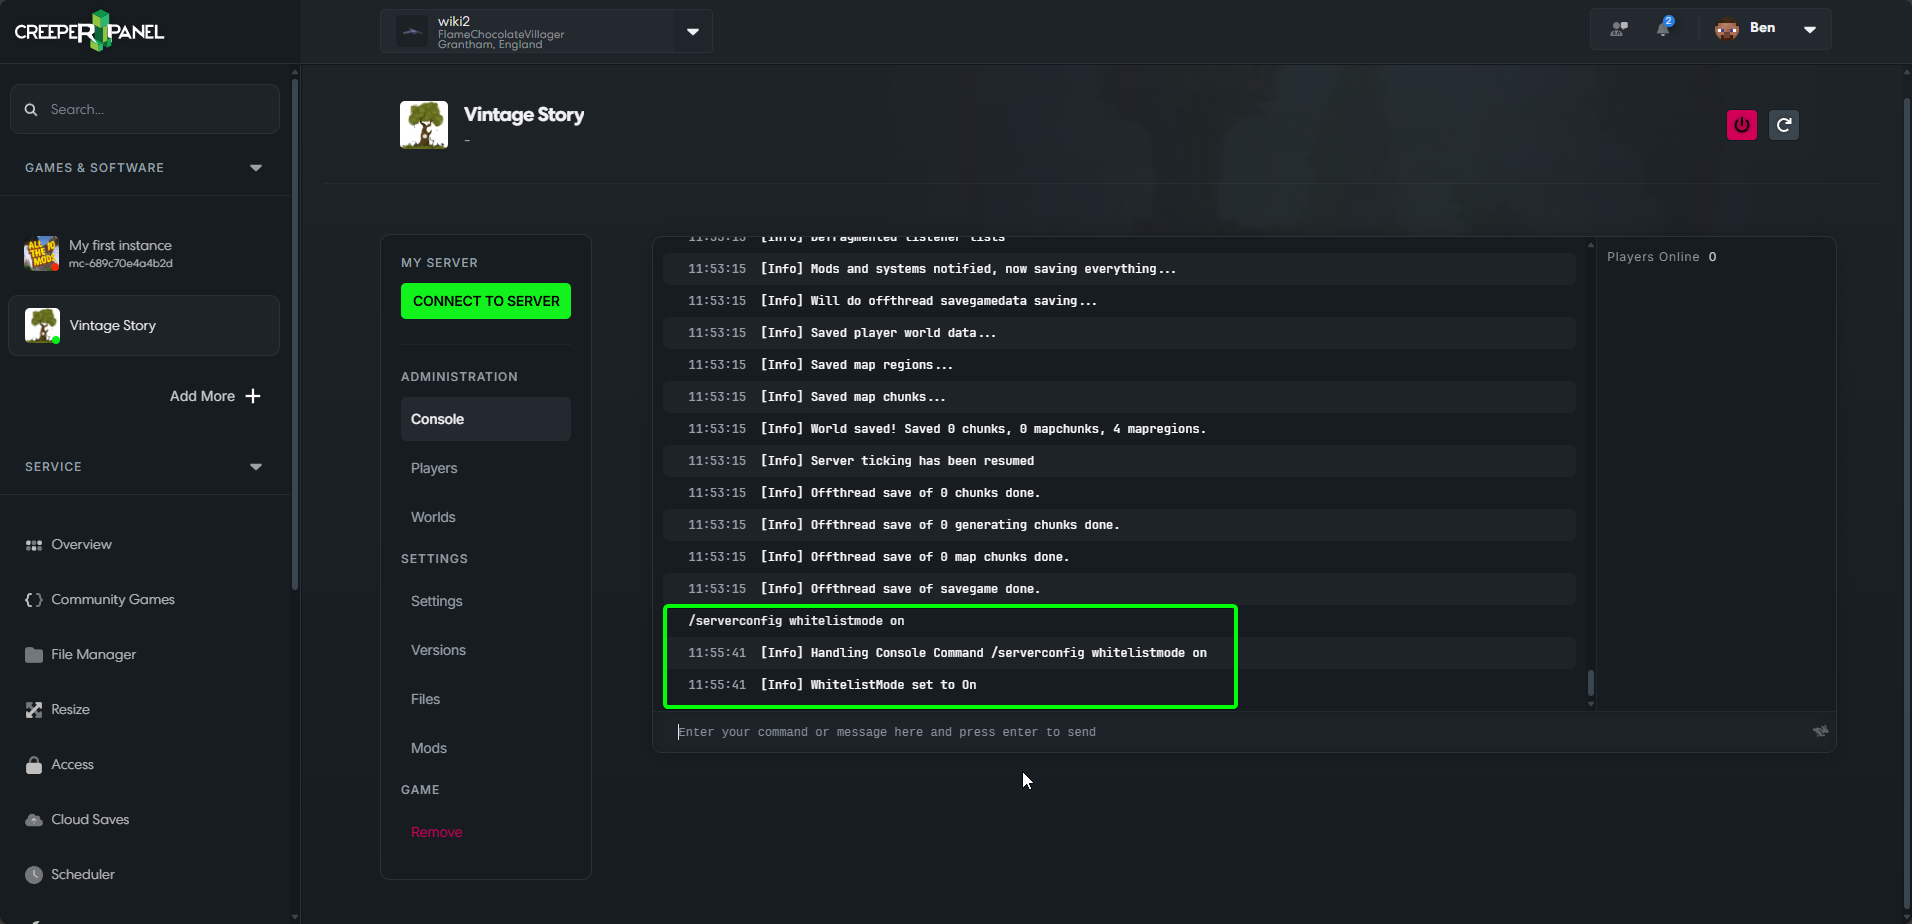Click the Players Online count text

1662,257
